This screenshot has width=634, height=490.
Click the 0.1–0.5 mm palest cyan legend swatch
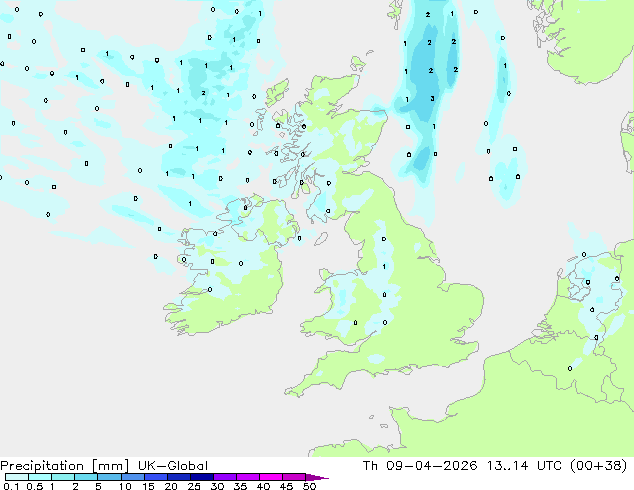pyautogui.click(x=17, y=477)
